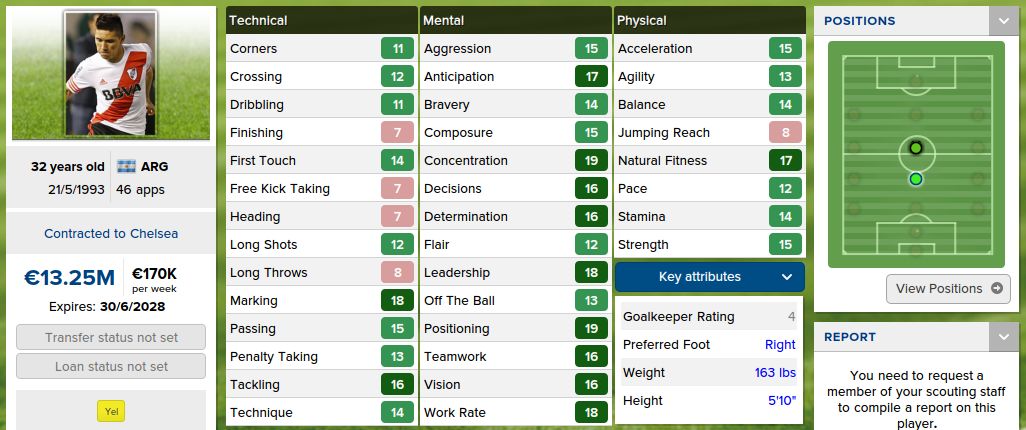Select the bright green position dot on pitch
The height and width of the screenshot is (430, 1026).
(915, 179)
